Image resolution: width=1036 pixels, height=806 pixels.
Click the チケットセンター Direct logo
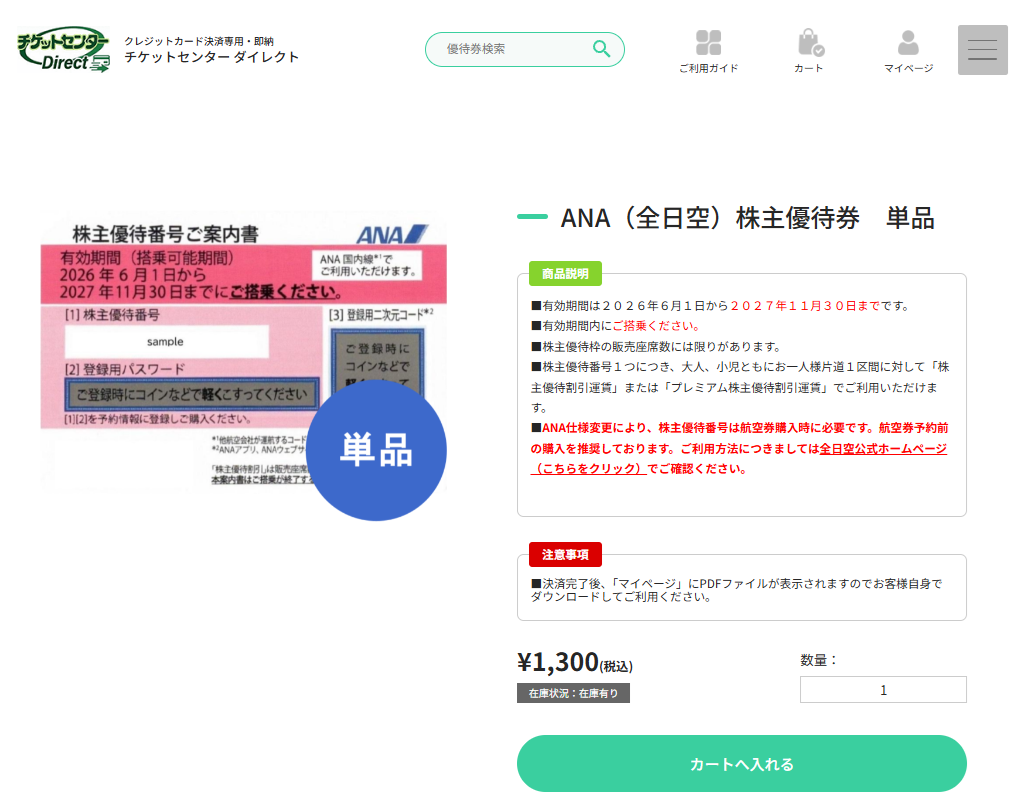coord(63,50)
